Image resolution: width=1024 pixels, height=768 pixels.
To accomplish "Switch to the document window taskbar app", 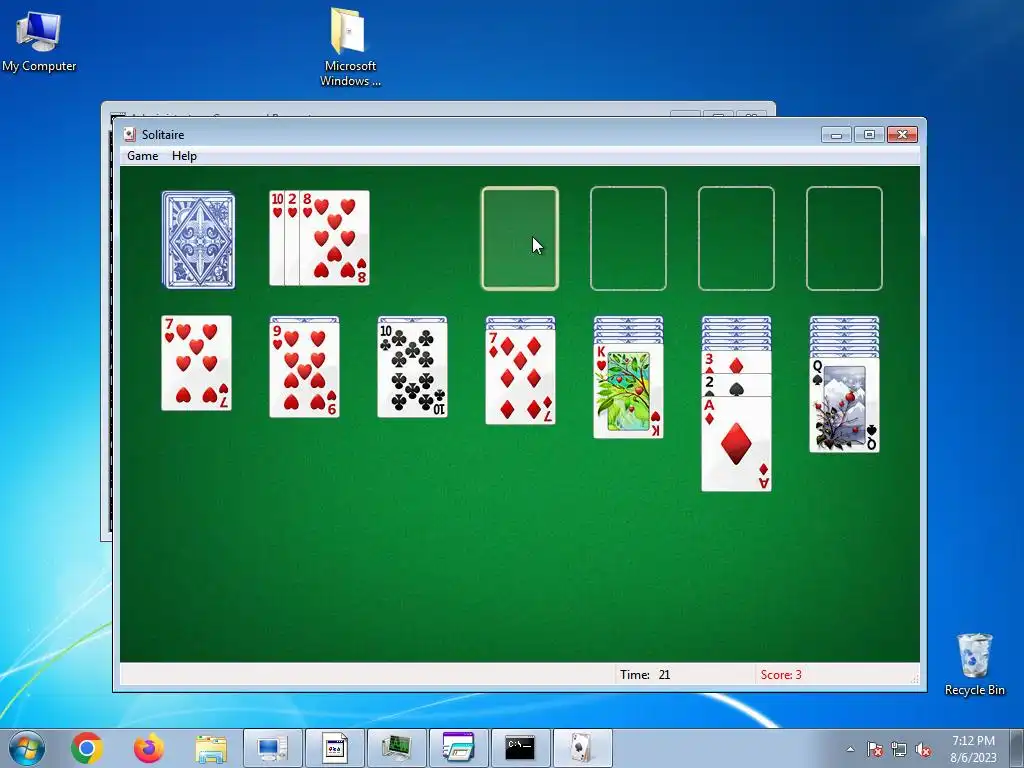I will pos(334,748).
